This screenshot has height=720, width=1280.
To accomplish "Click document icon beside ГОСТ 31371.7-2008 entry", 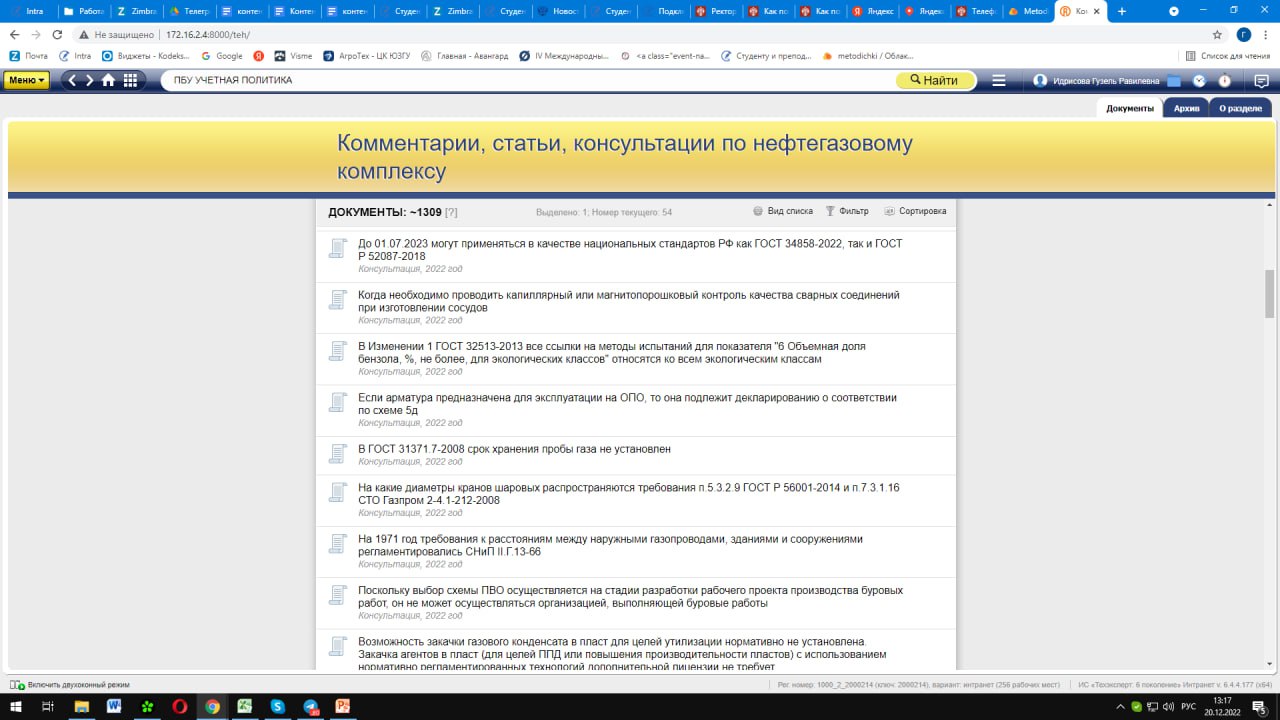I will [x=338, y=454].
